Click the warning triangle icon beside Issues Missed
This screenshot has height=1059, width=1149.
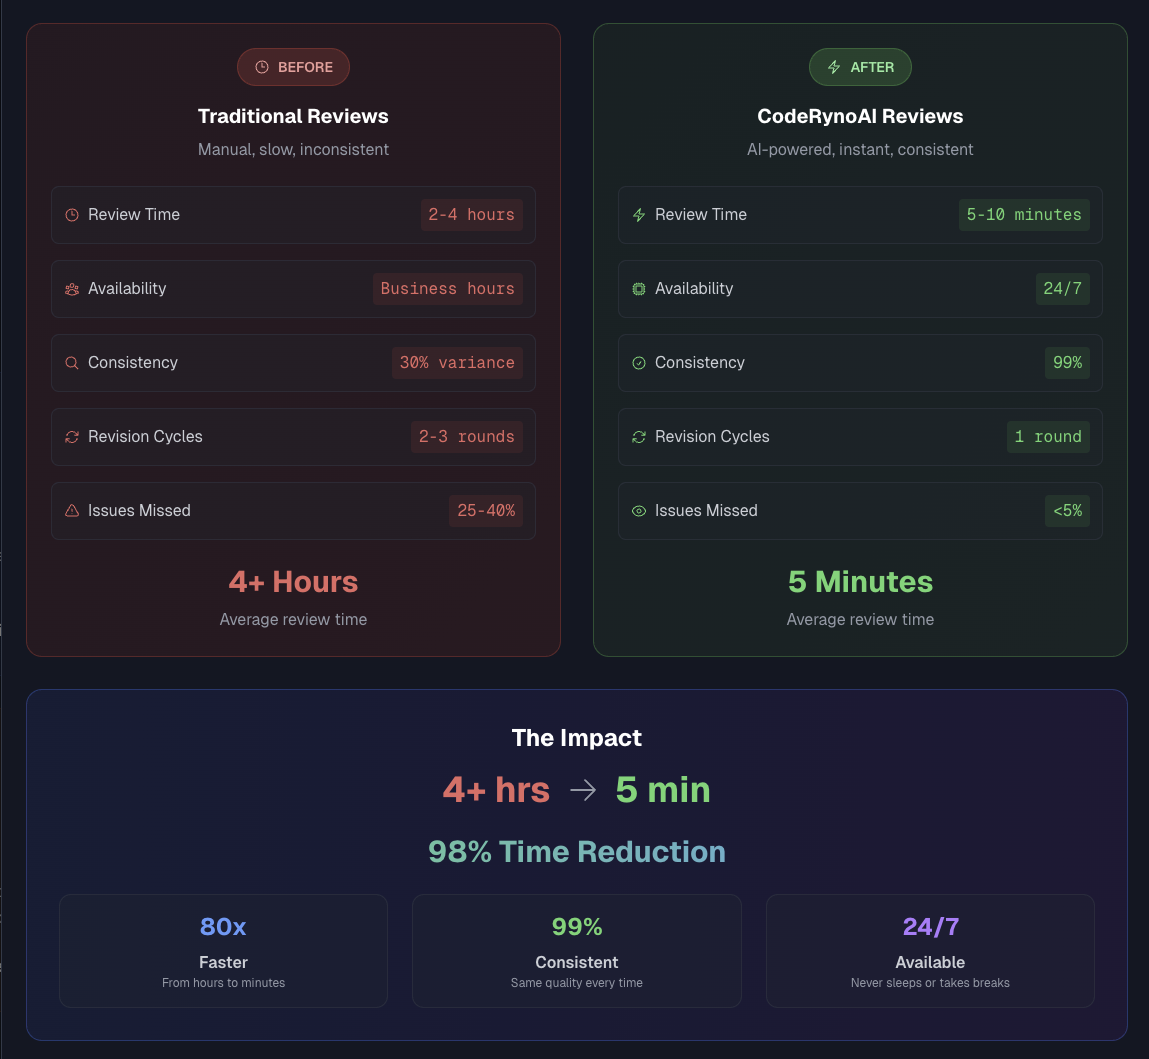(x=72, y=511)
